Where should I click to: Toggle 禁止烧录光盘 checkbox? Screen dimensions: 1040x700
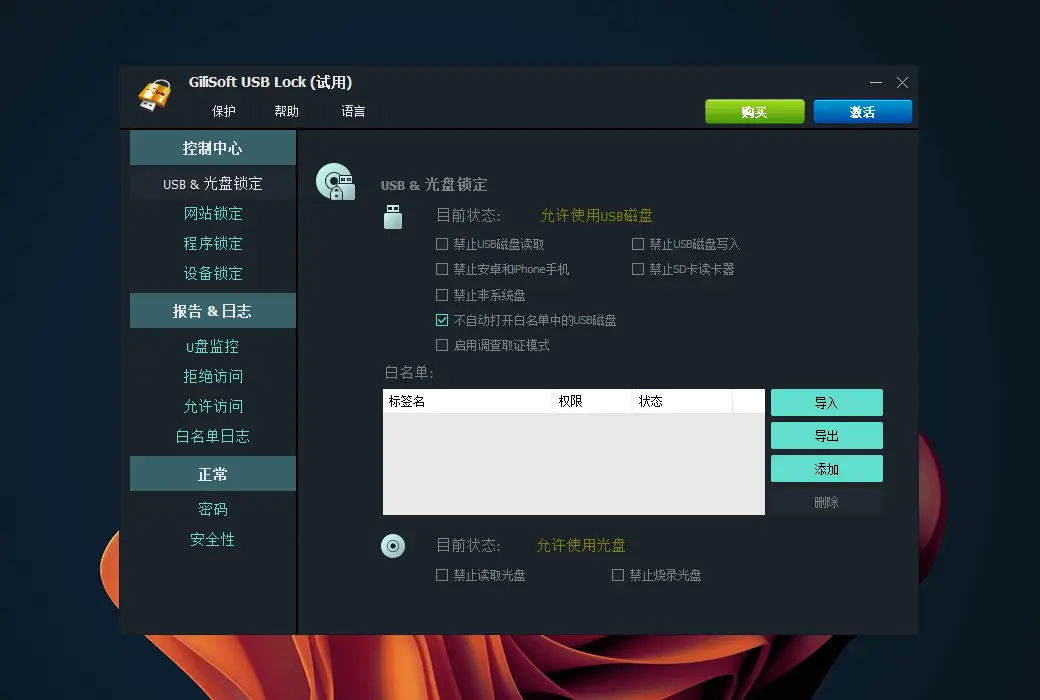click(x=618, y=575)
